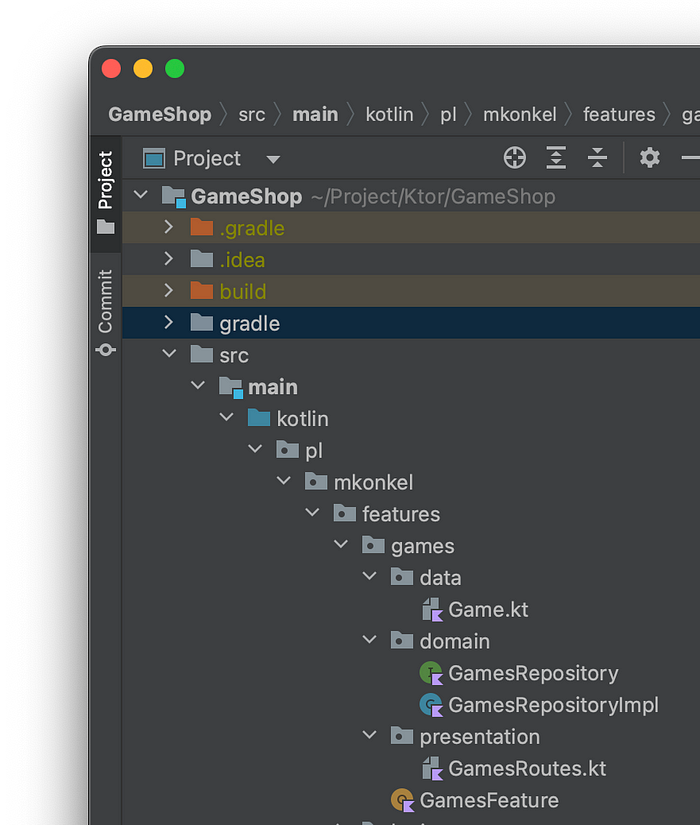Click features in the breadcrumb bar
Screen dimensions: 700x825
[x=619, y=114]
